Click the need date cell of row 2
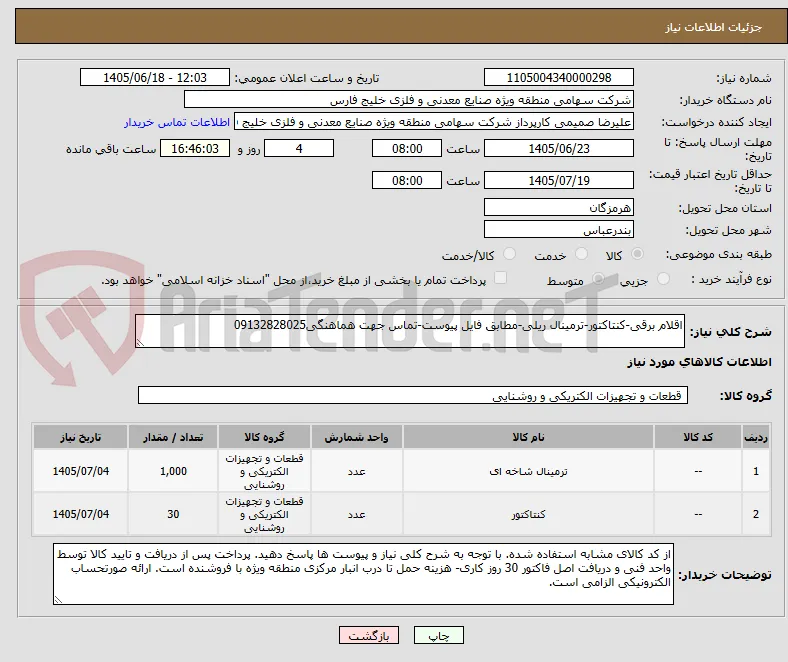The width and height of the screenshot is (788, 662). pyautogui.click(x=80, y=514)
